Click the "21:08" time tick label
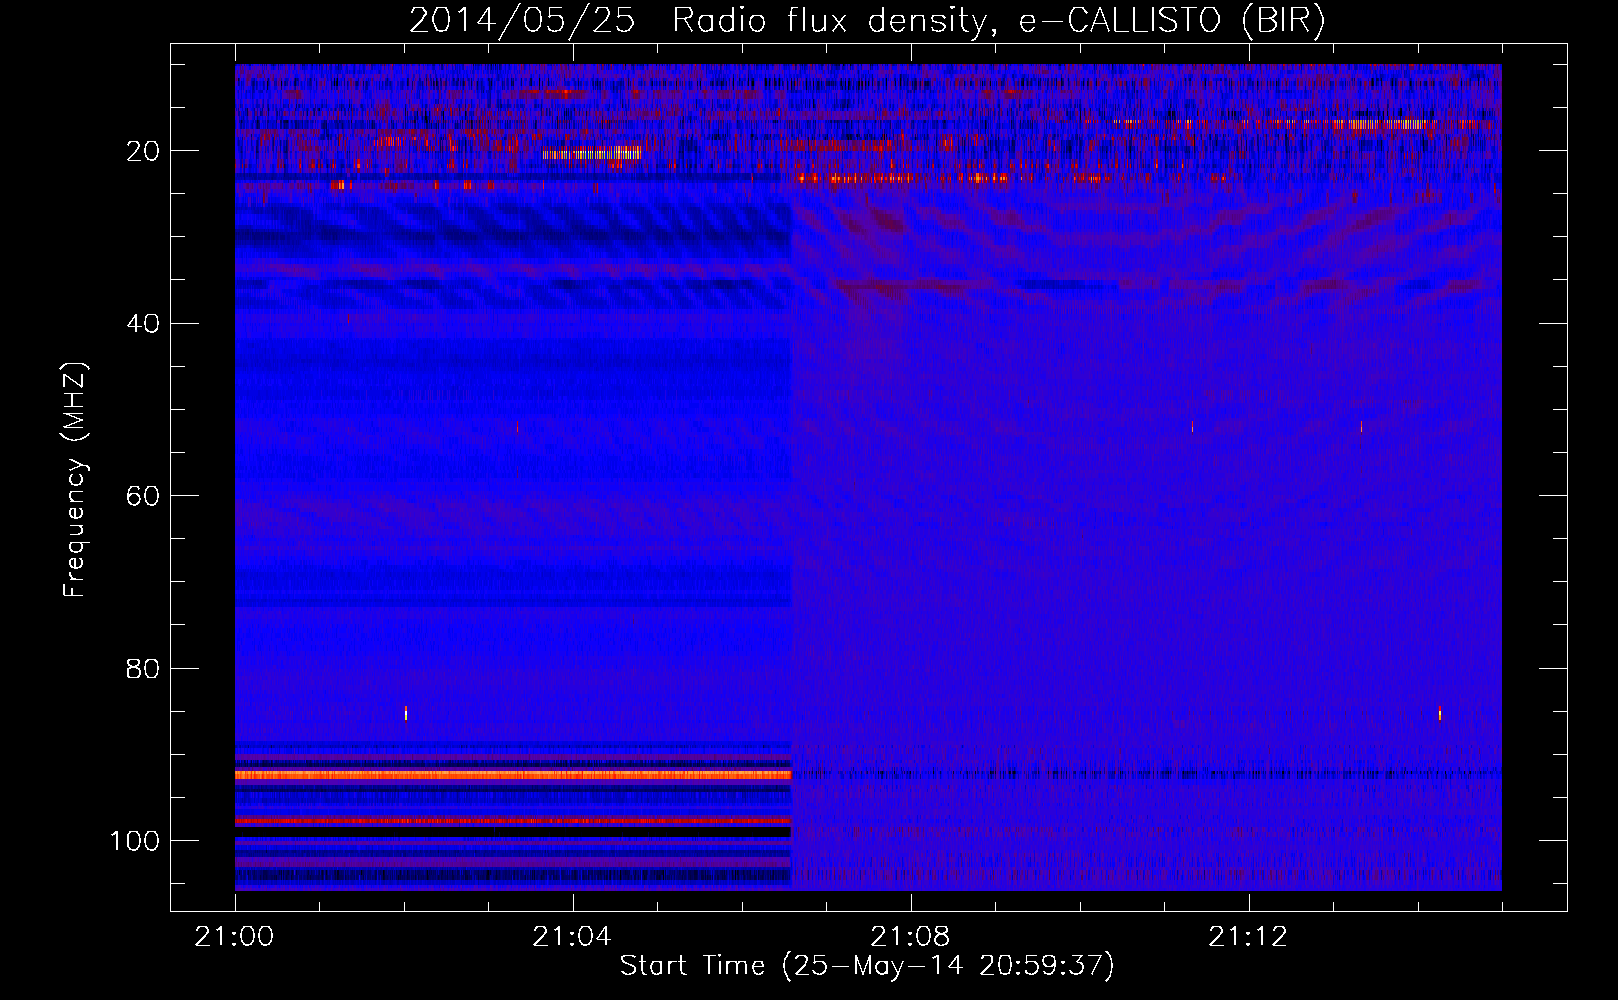 910,937
